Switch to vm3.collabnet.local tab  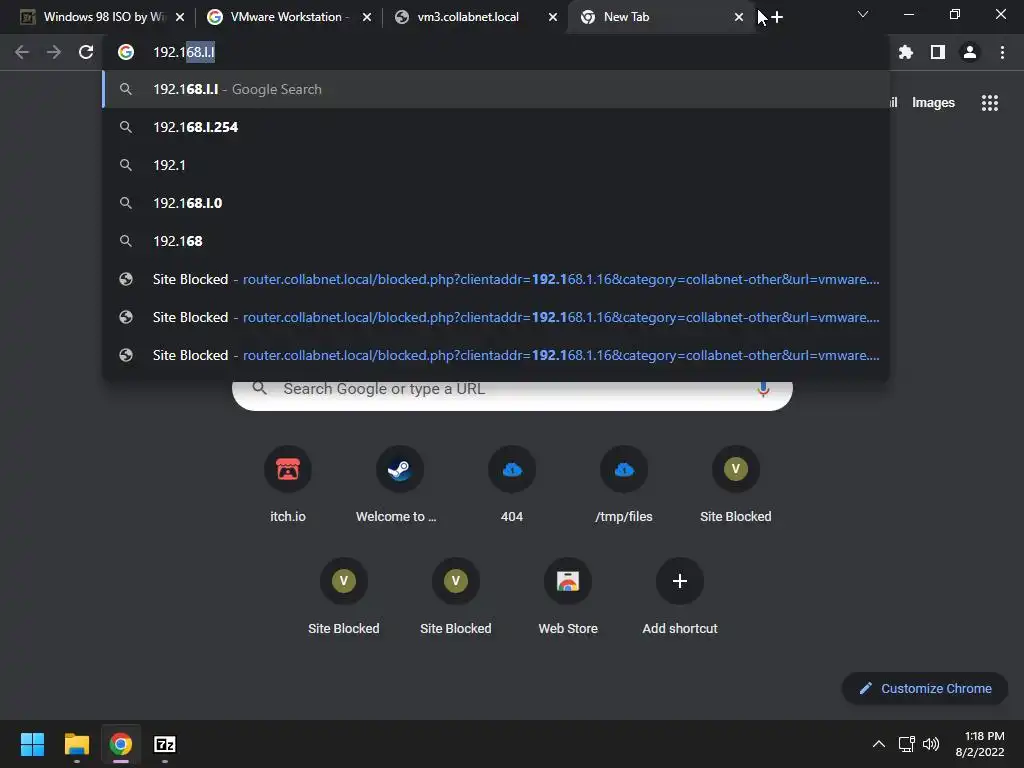pos(475,18)
